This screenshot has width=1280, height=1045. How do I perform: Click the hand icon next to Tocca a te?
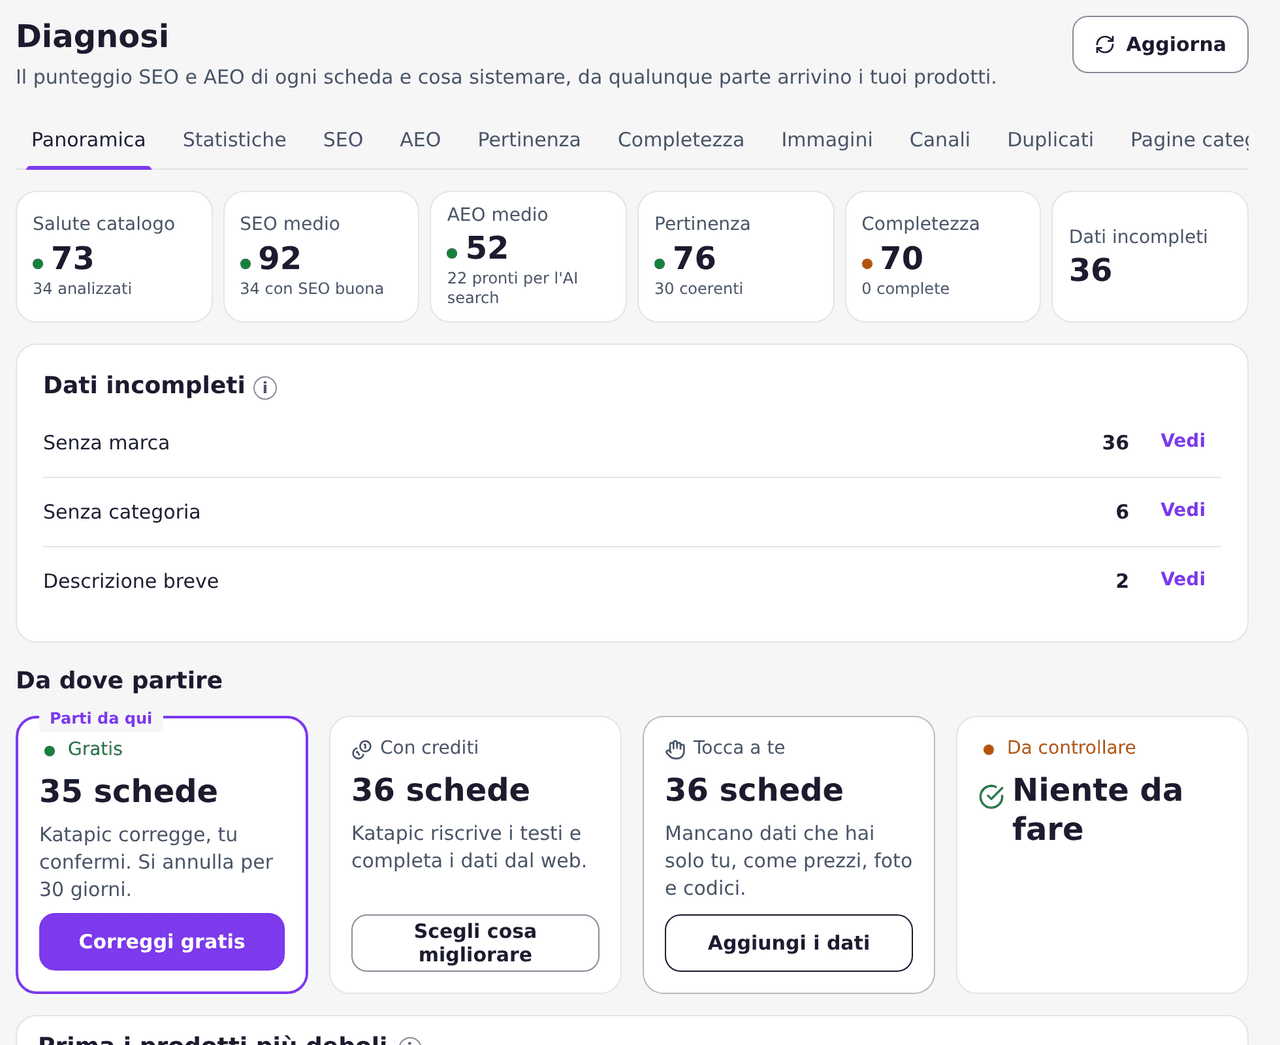(x=676, y=749)
